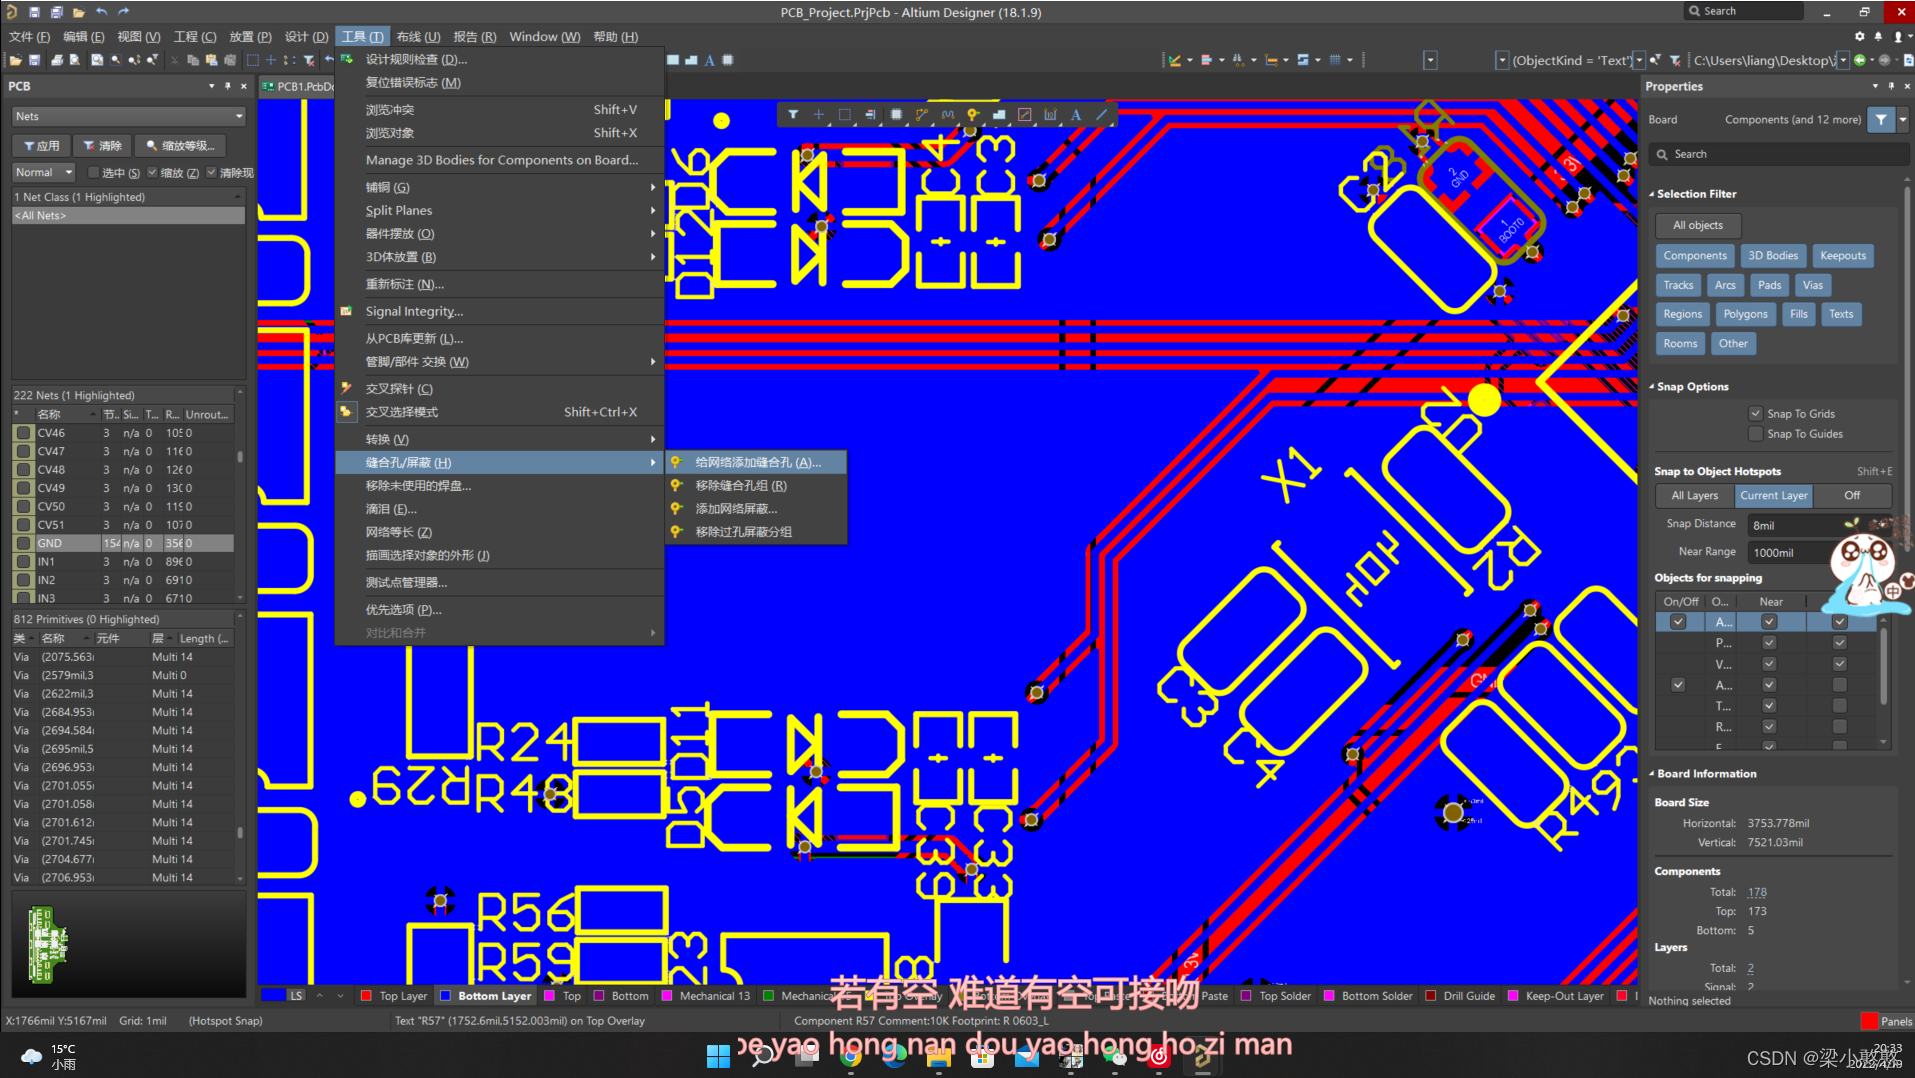Click 给网络添加缝合孔 (A) submenu entry

(757, 462)
